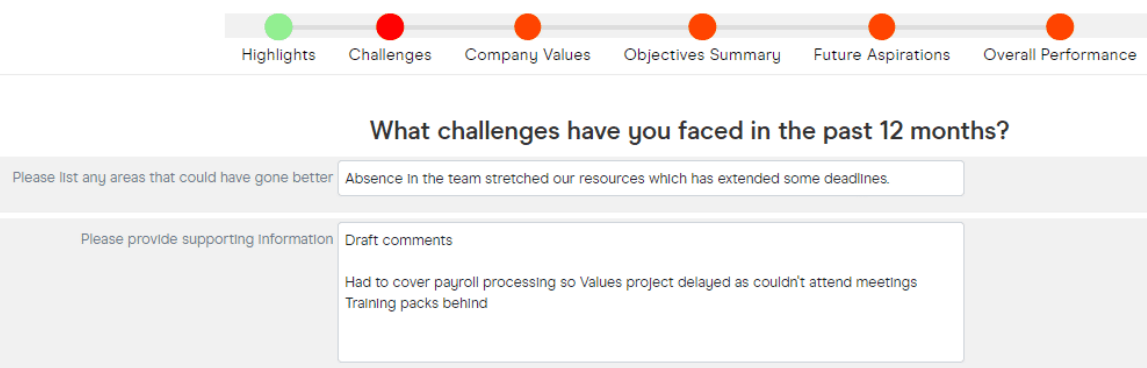
Task: Open the Highlights section label
Action: [279, 56]
